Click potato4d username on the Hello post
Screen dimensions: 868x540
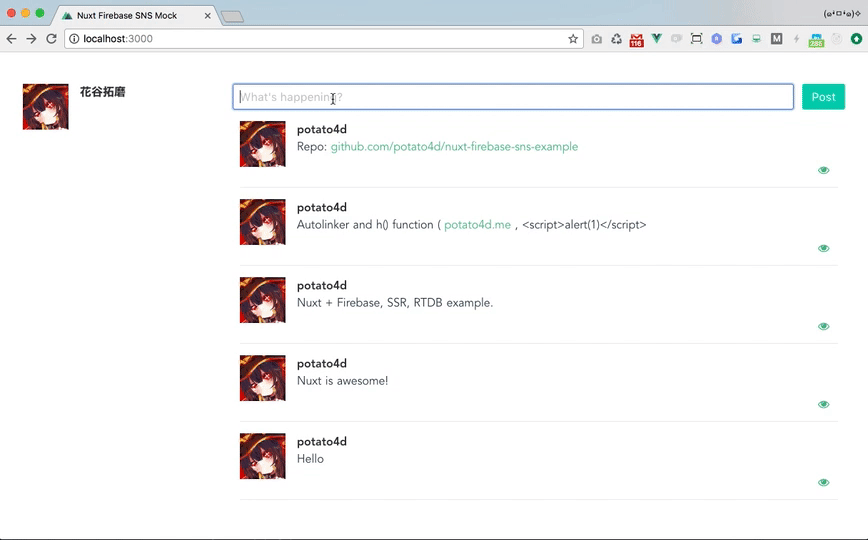coord(322,441)
